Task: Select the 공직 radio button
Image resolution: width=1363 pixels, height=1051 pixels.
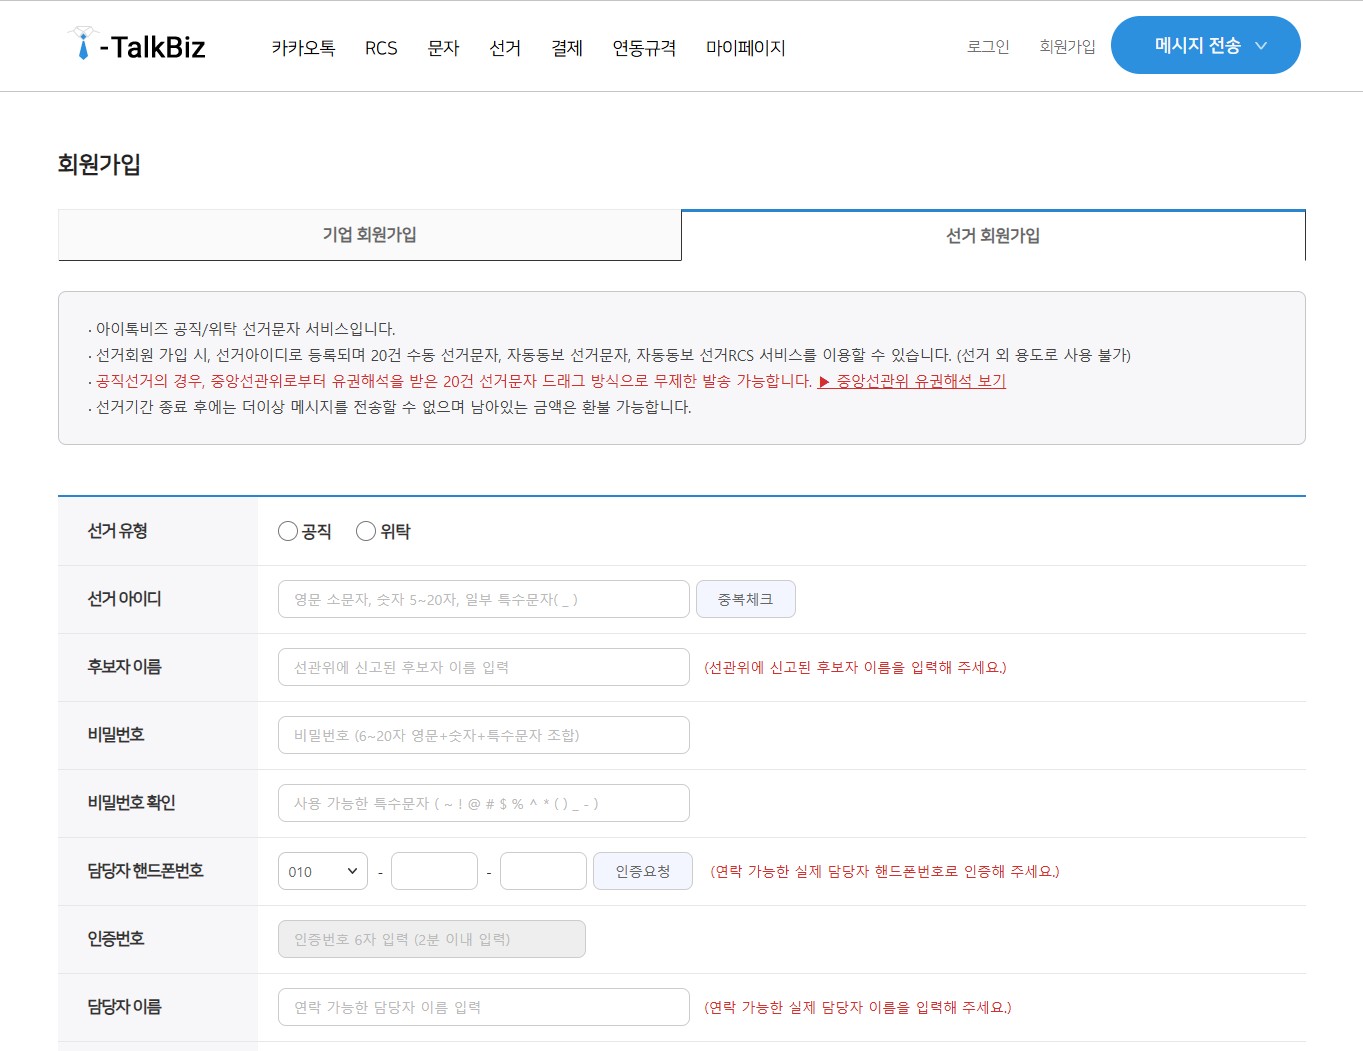Action: tap(288, 531)
